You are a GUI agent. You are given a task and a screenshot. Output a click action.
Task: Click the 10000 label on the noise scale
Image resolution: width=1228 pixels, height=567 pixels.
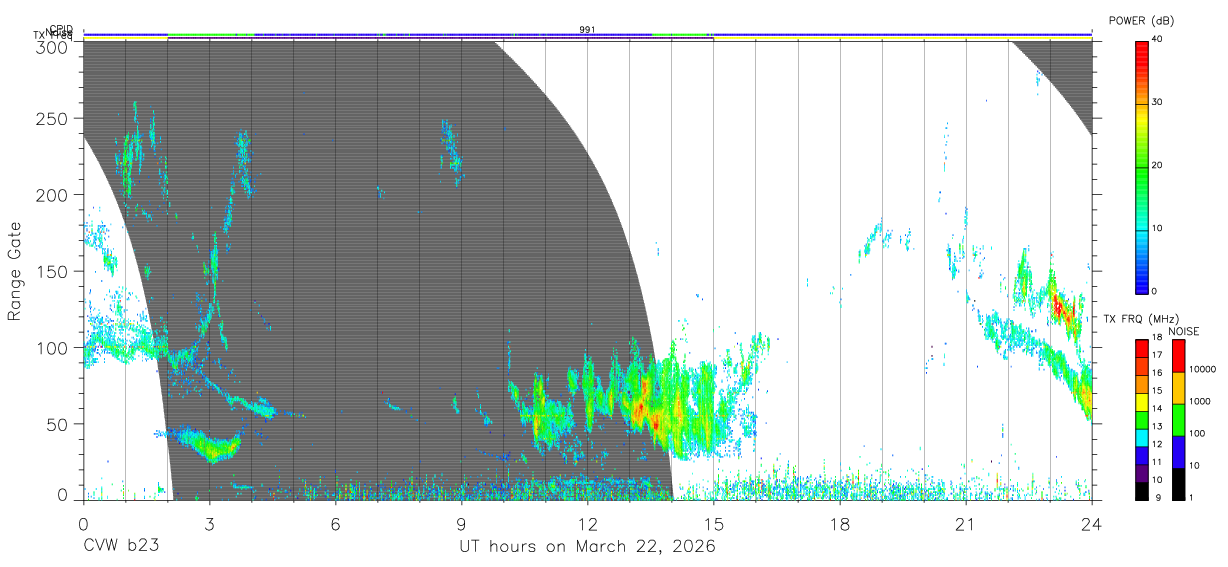coord(1204,370)
